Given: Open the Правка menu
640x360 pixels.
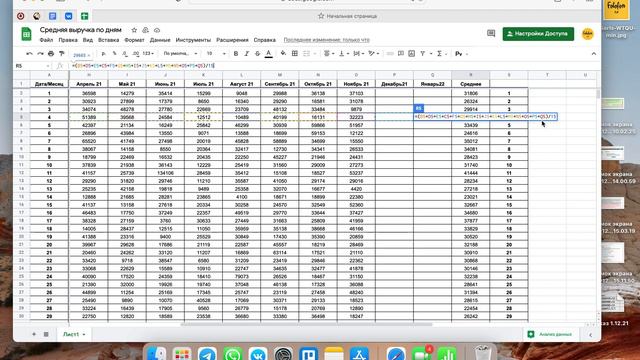Looking at the screenshot, I should pos(68,40).
